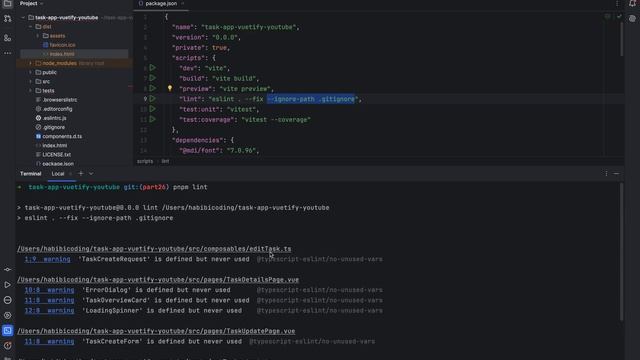
Task: Follow the 10:8 warning link for ErrorDialog
Action: click(49, 290)
